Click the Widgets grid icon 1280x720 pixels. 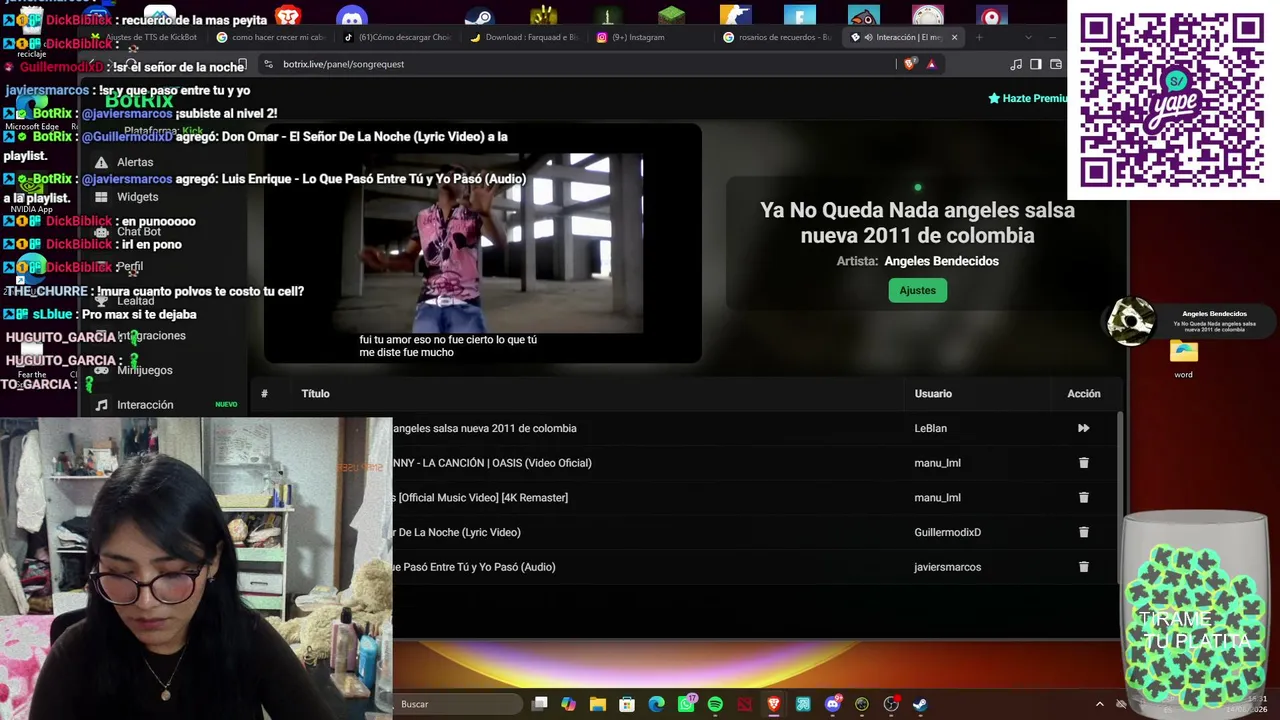click(x=101, y=197)
